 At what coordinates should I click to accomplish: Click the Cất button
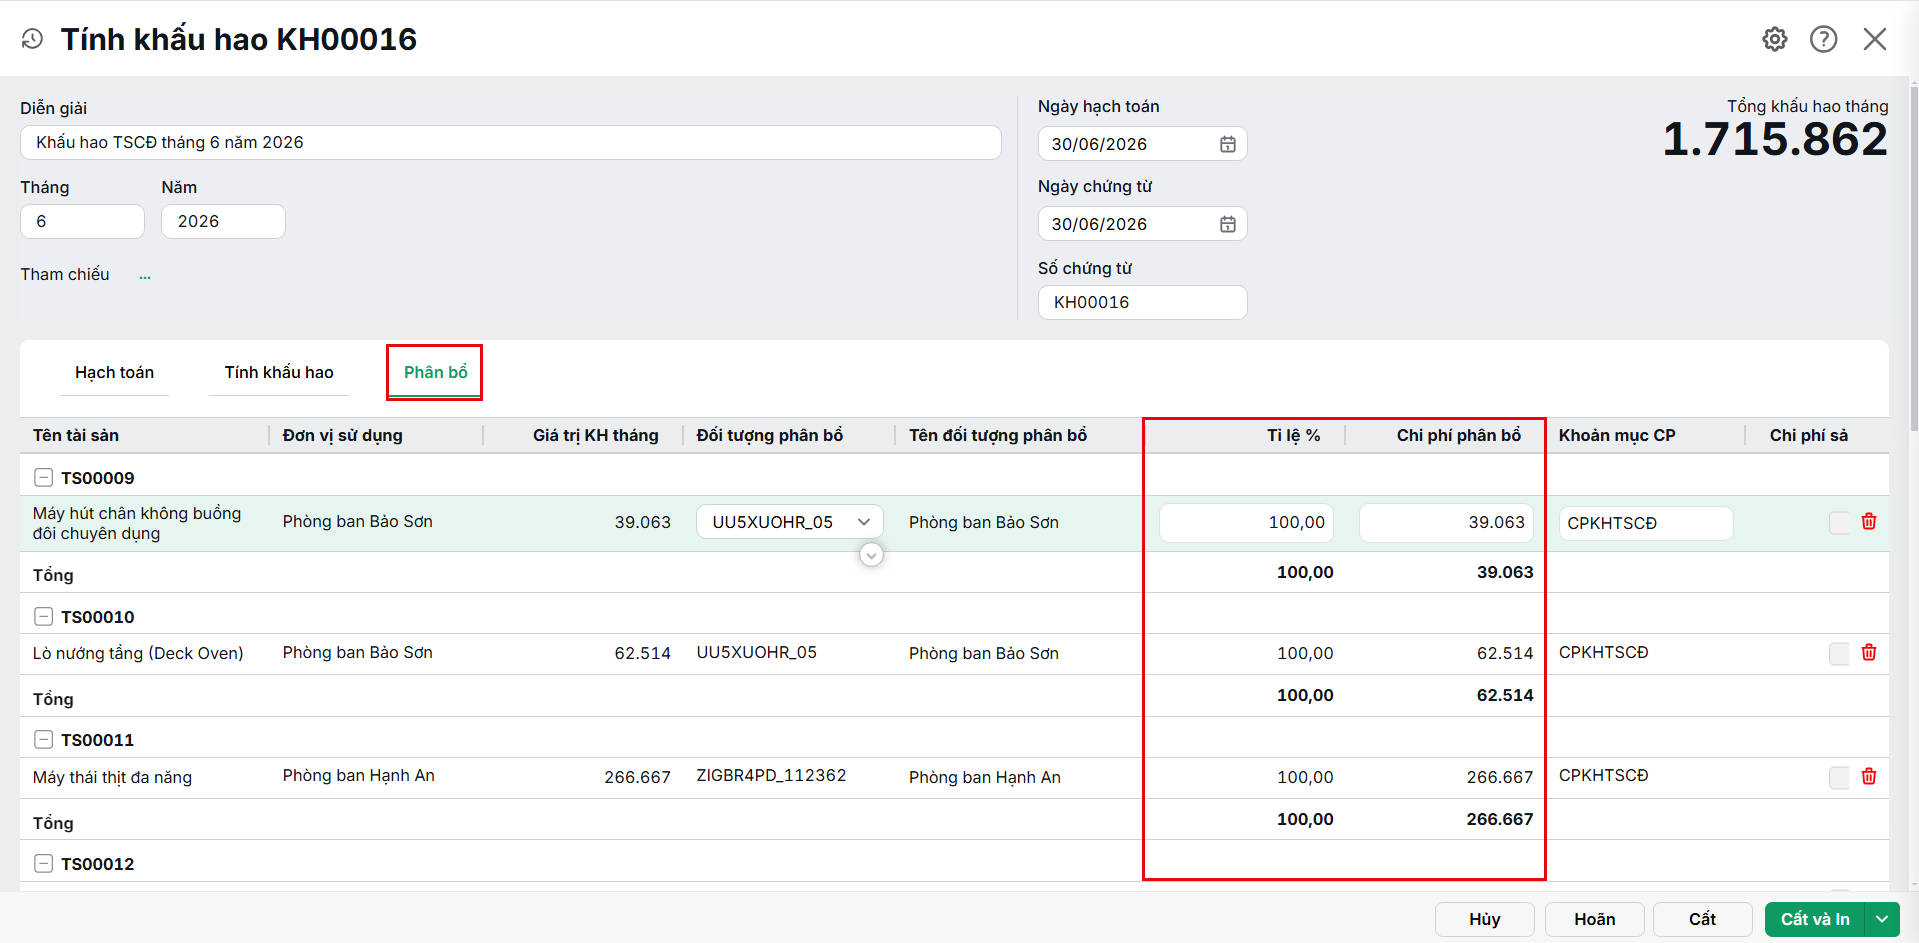pyautogui.click(x=1702, y=919)
